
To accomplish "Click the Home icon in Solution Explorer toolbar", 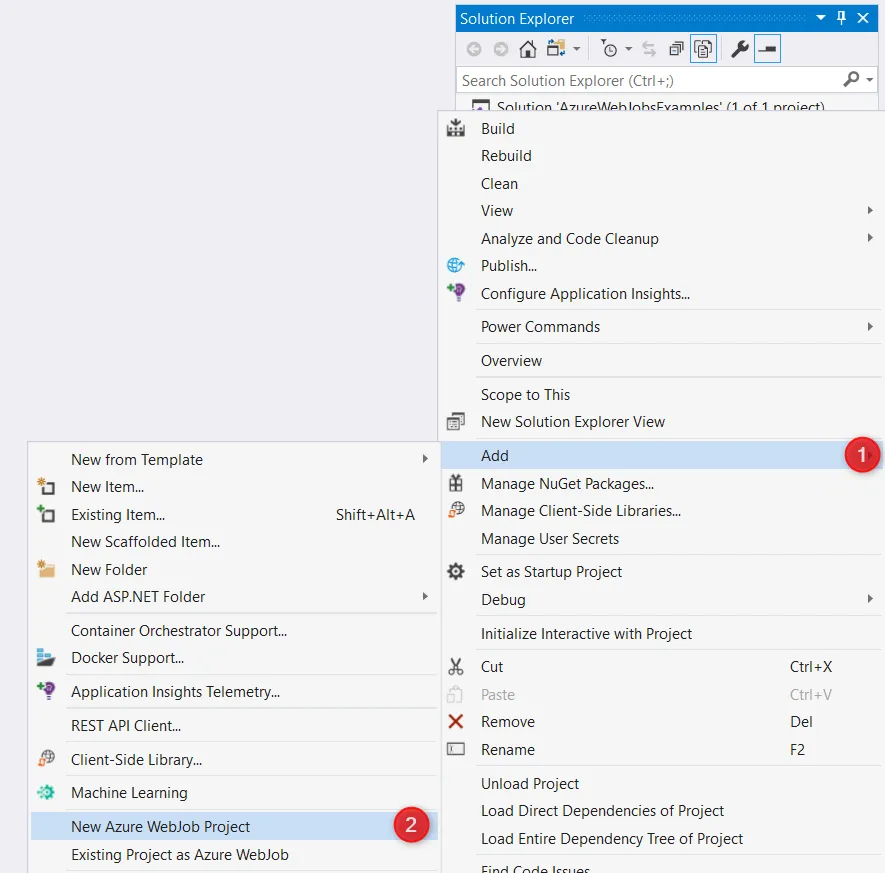I will click(x=528, y=49).
